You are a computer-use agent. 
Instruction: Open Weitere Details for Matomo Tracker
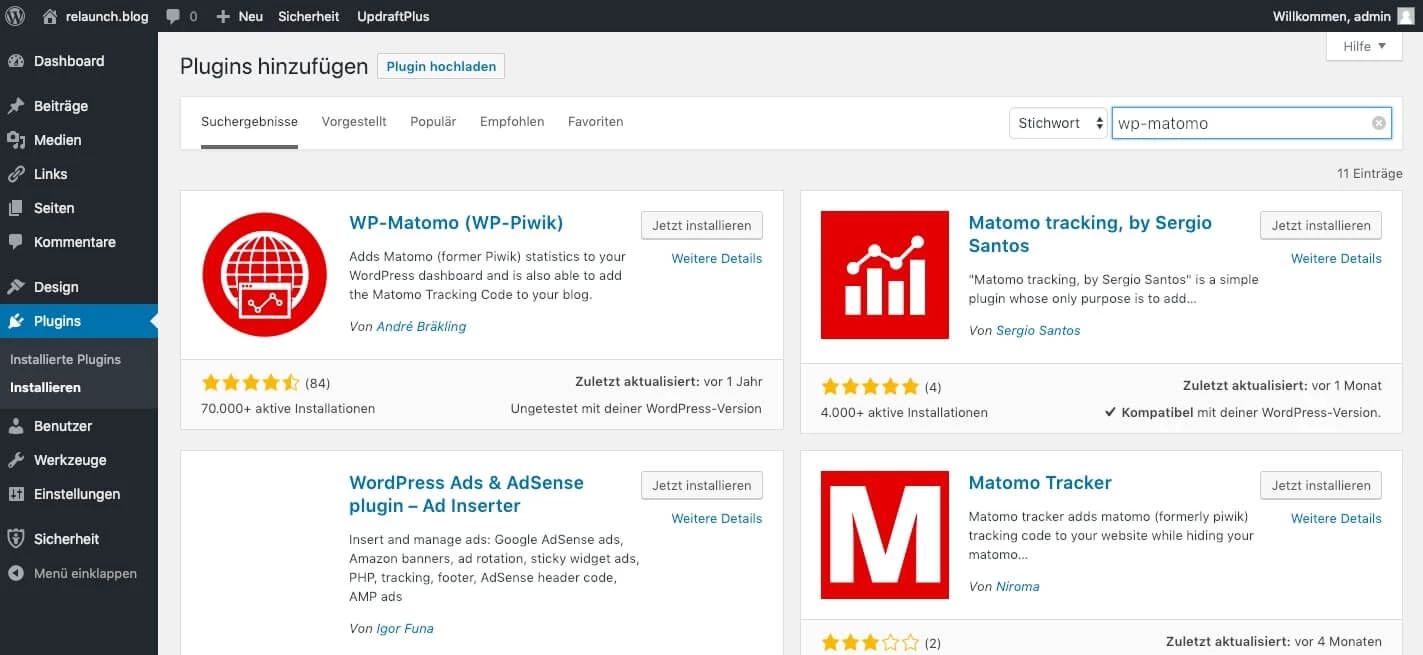[1336, 518]
